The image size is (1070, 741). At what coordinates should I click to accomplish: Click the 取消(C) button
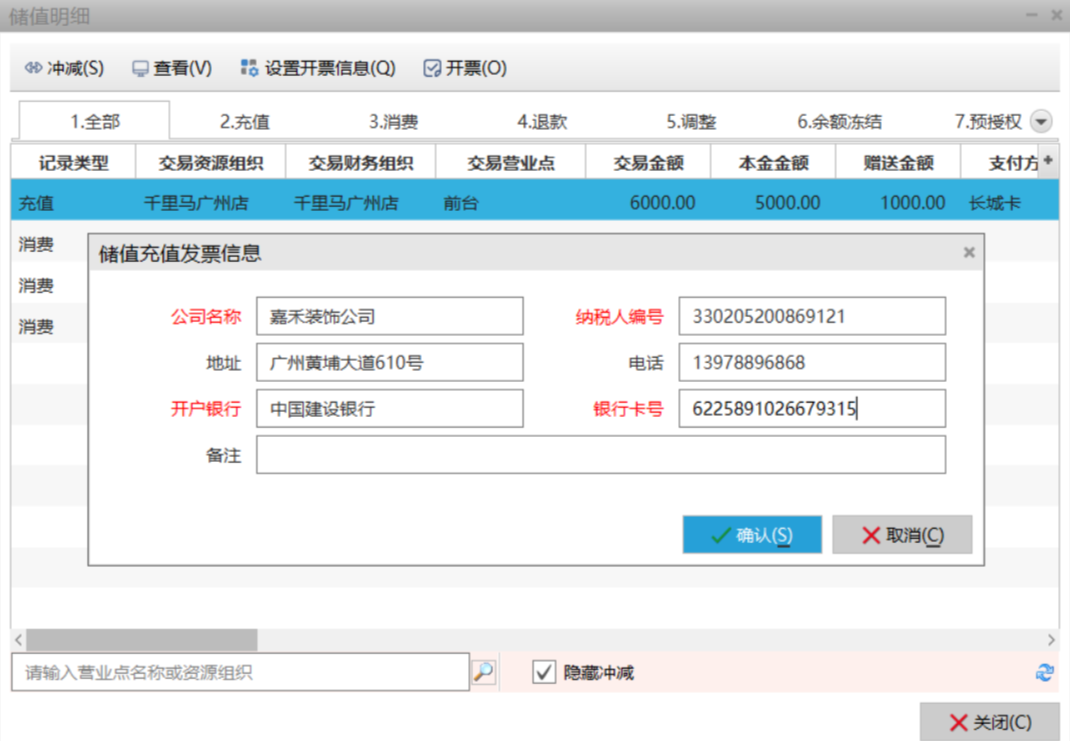point(902,535)
